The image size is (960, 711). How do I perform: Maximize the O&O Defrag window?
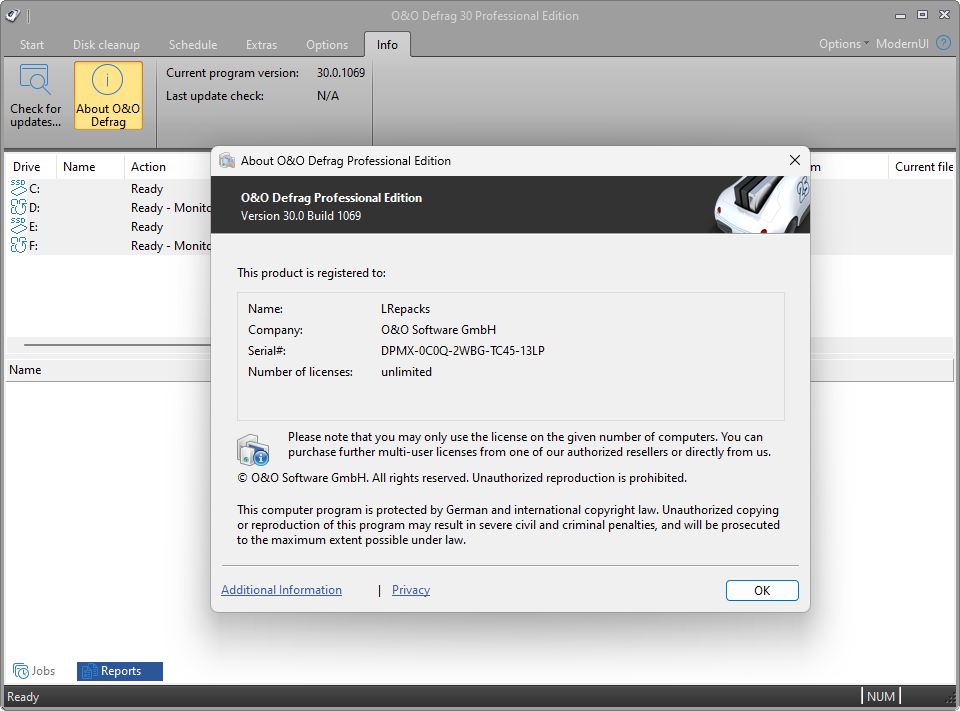tap(922, 15)
